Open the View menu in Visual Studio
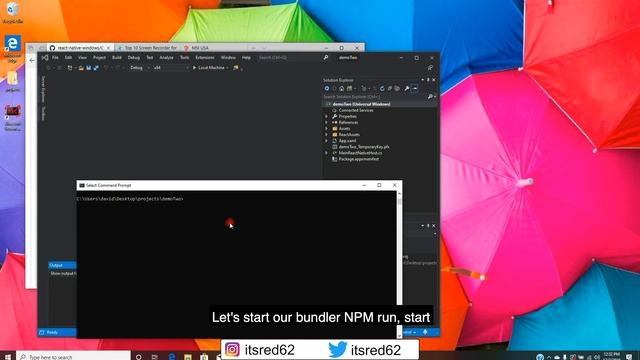The height and width of the screenshot is (360, 640). point(82,58)
